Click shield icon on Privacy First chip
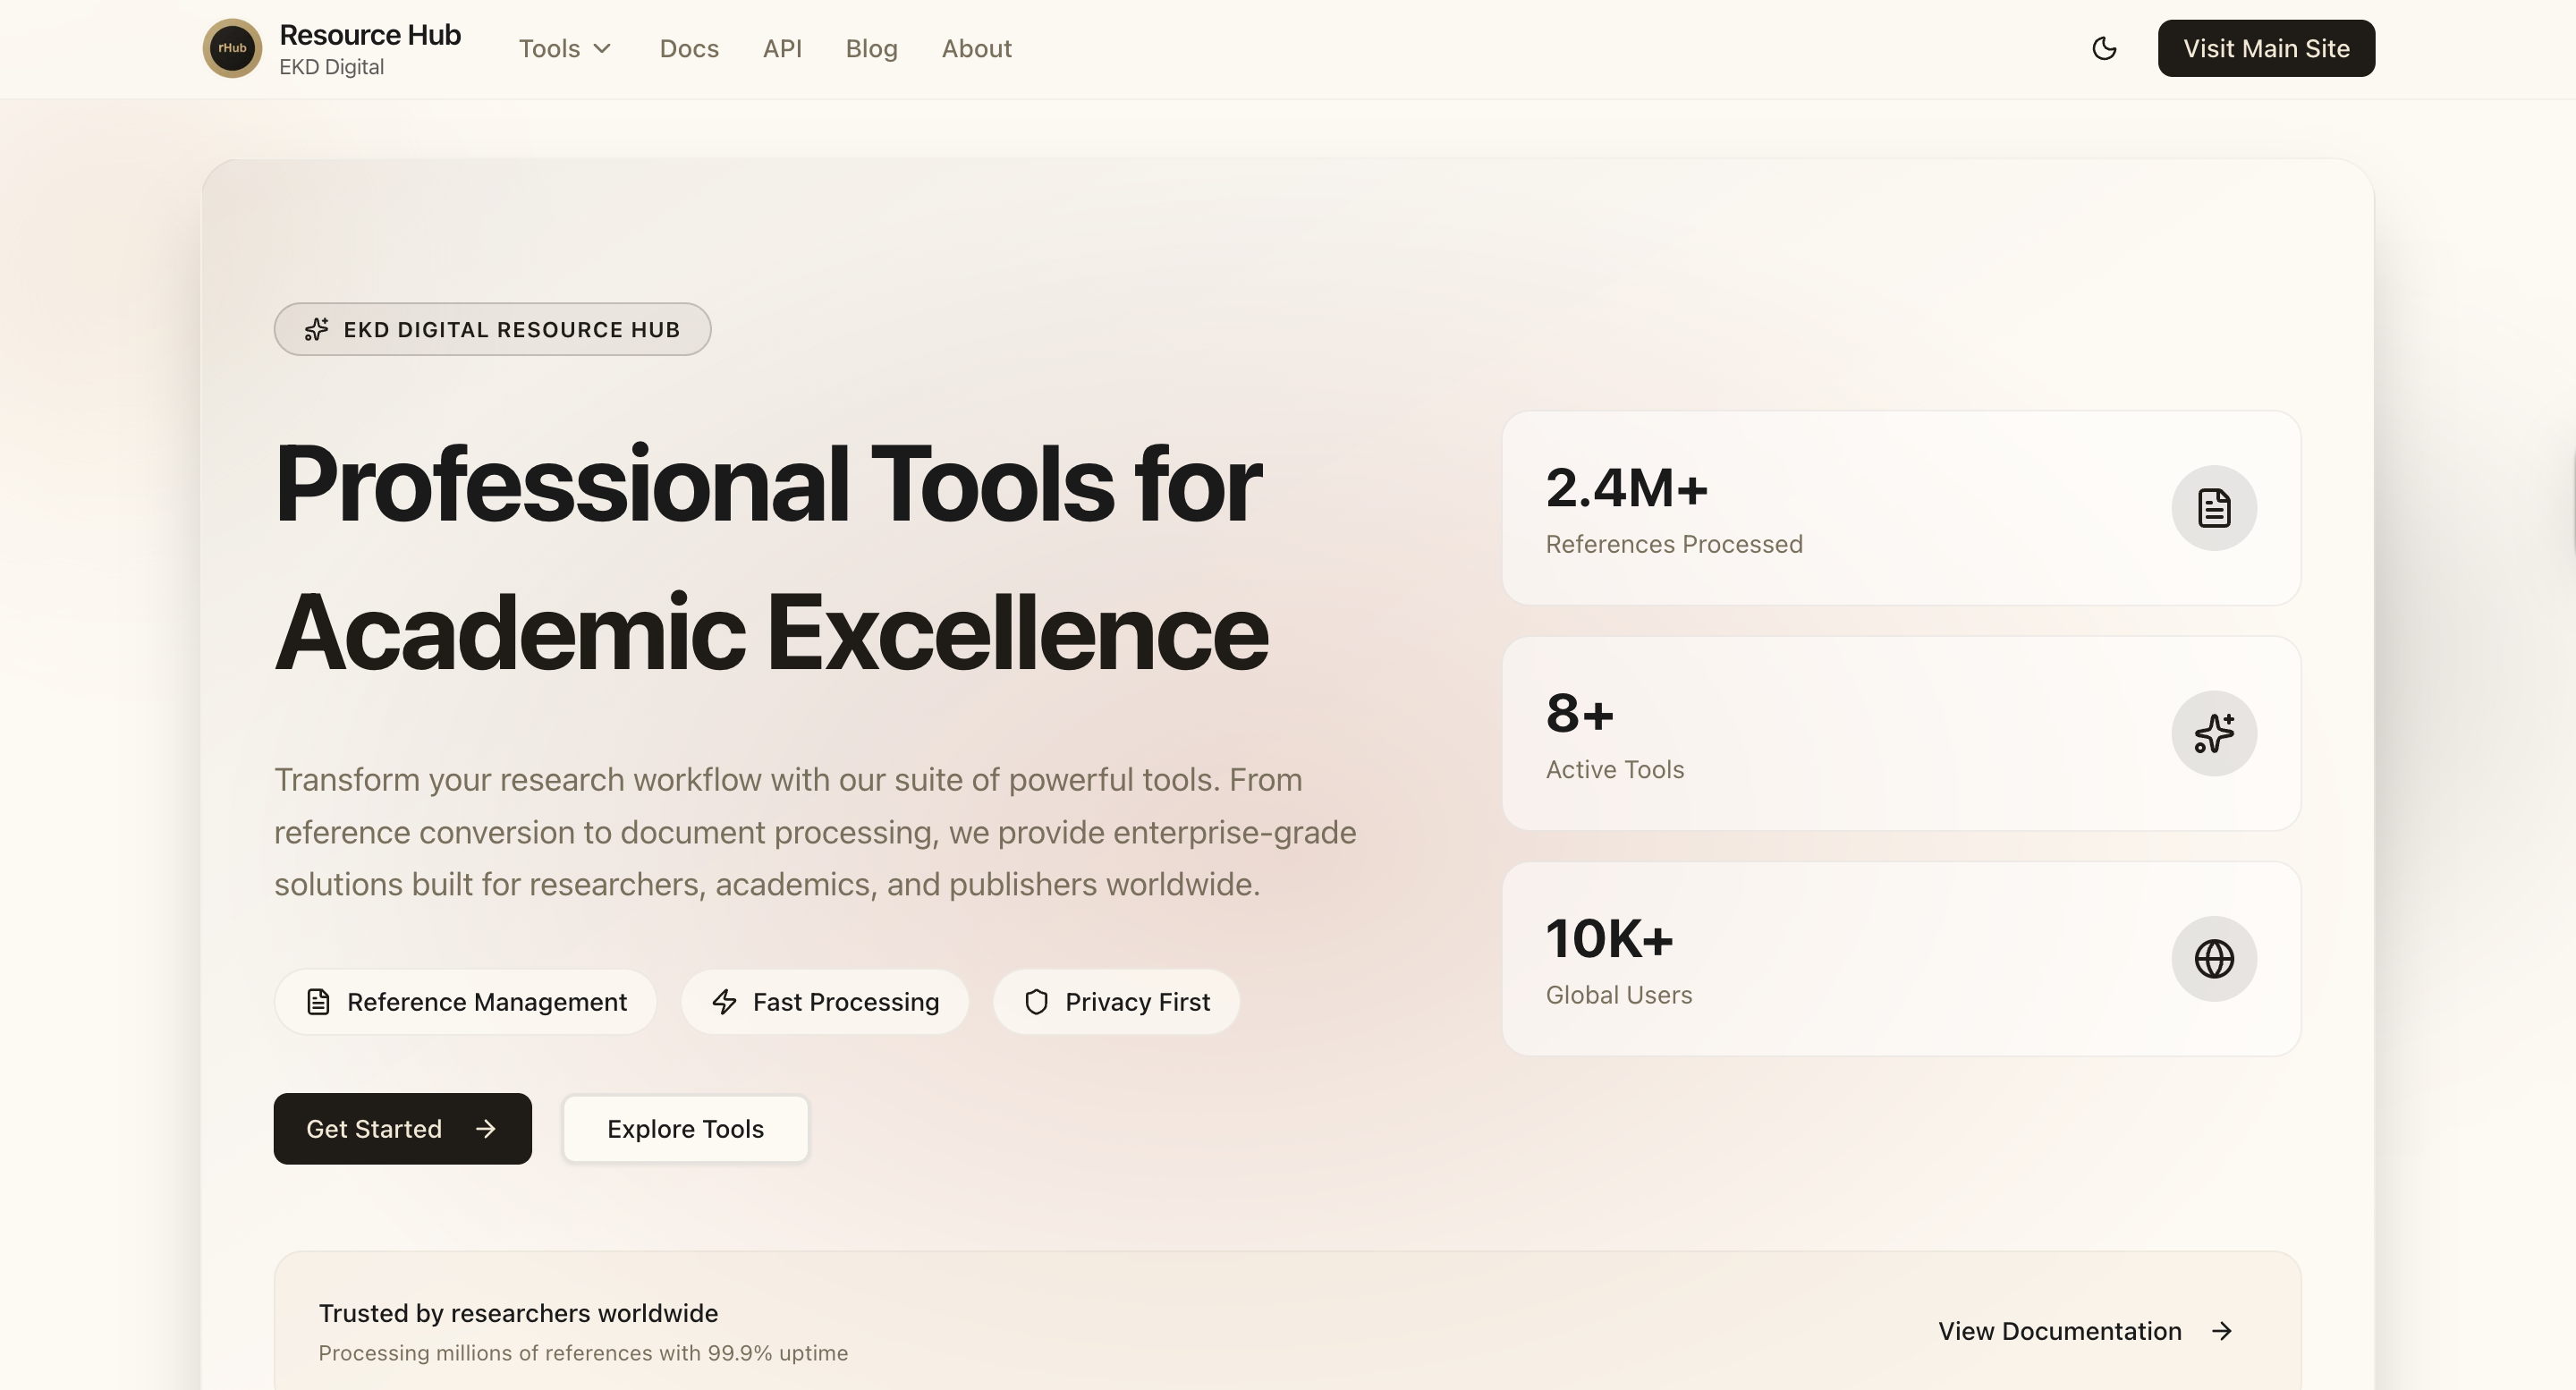2576x1390 pixels. click(1036, 1001)
